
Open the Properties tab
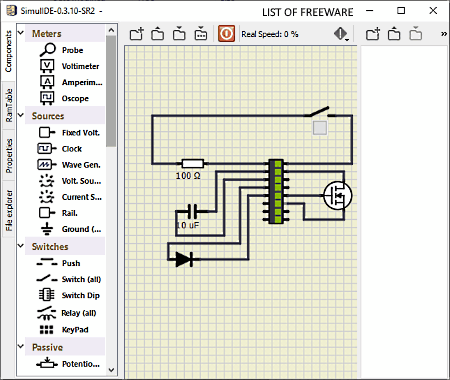pos(8,156)
